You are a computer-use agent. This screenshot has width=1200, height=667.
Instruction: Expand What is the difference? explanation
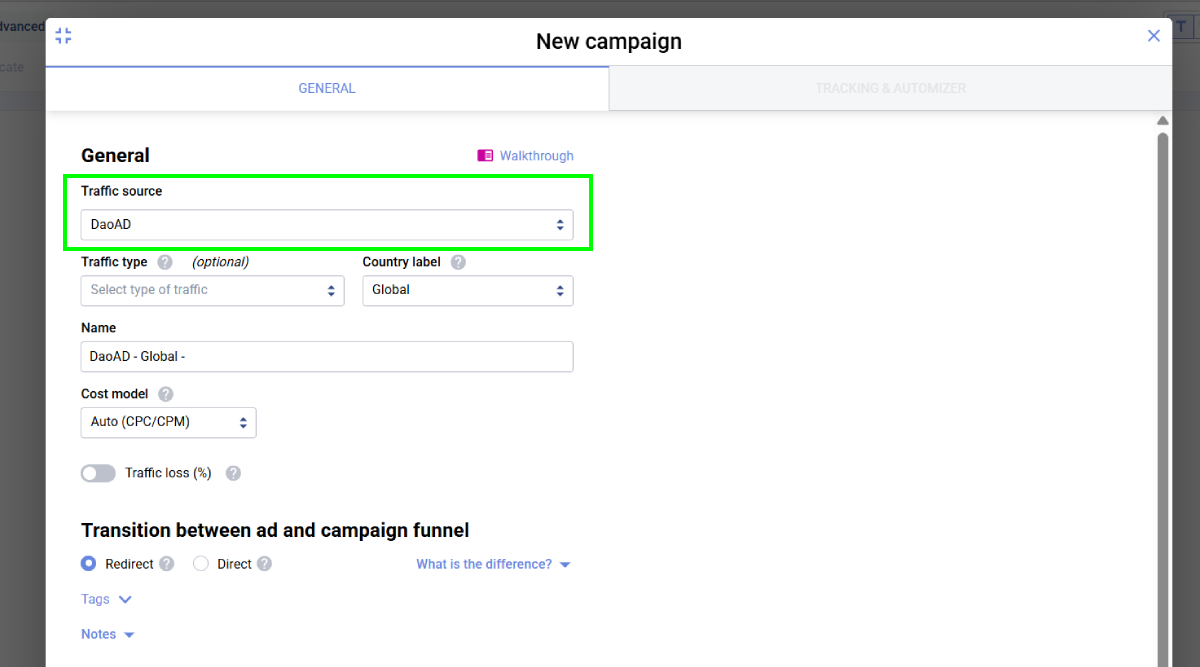click(x=493, y=564)
